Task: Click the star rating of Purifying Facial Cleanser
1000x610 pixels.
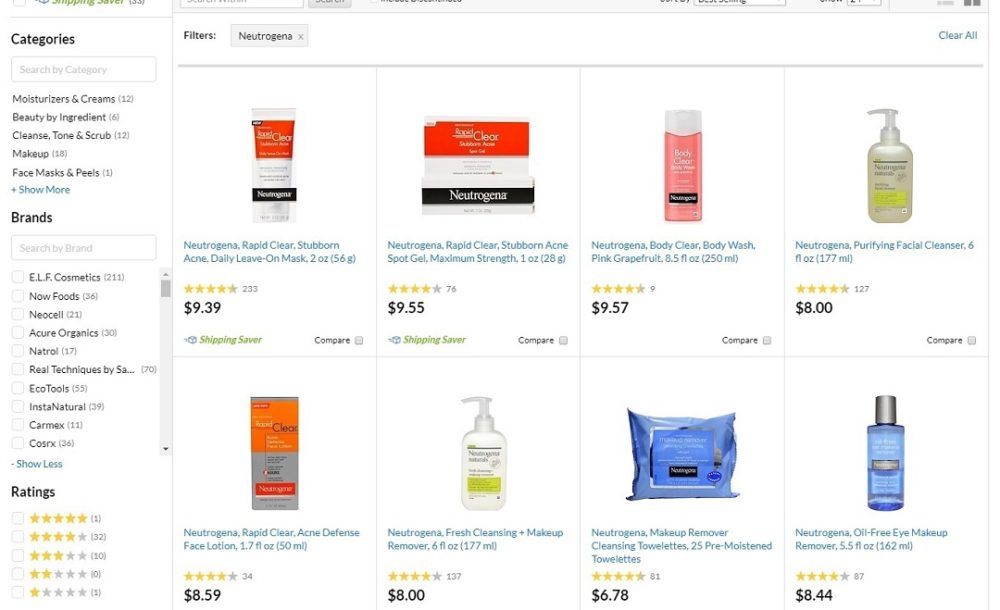Action: [x=822, y=289]
